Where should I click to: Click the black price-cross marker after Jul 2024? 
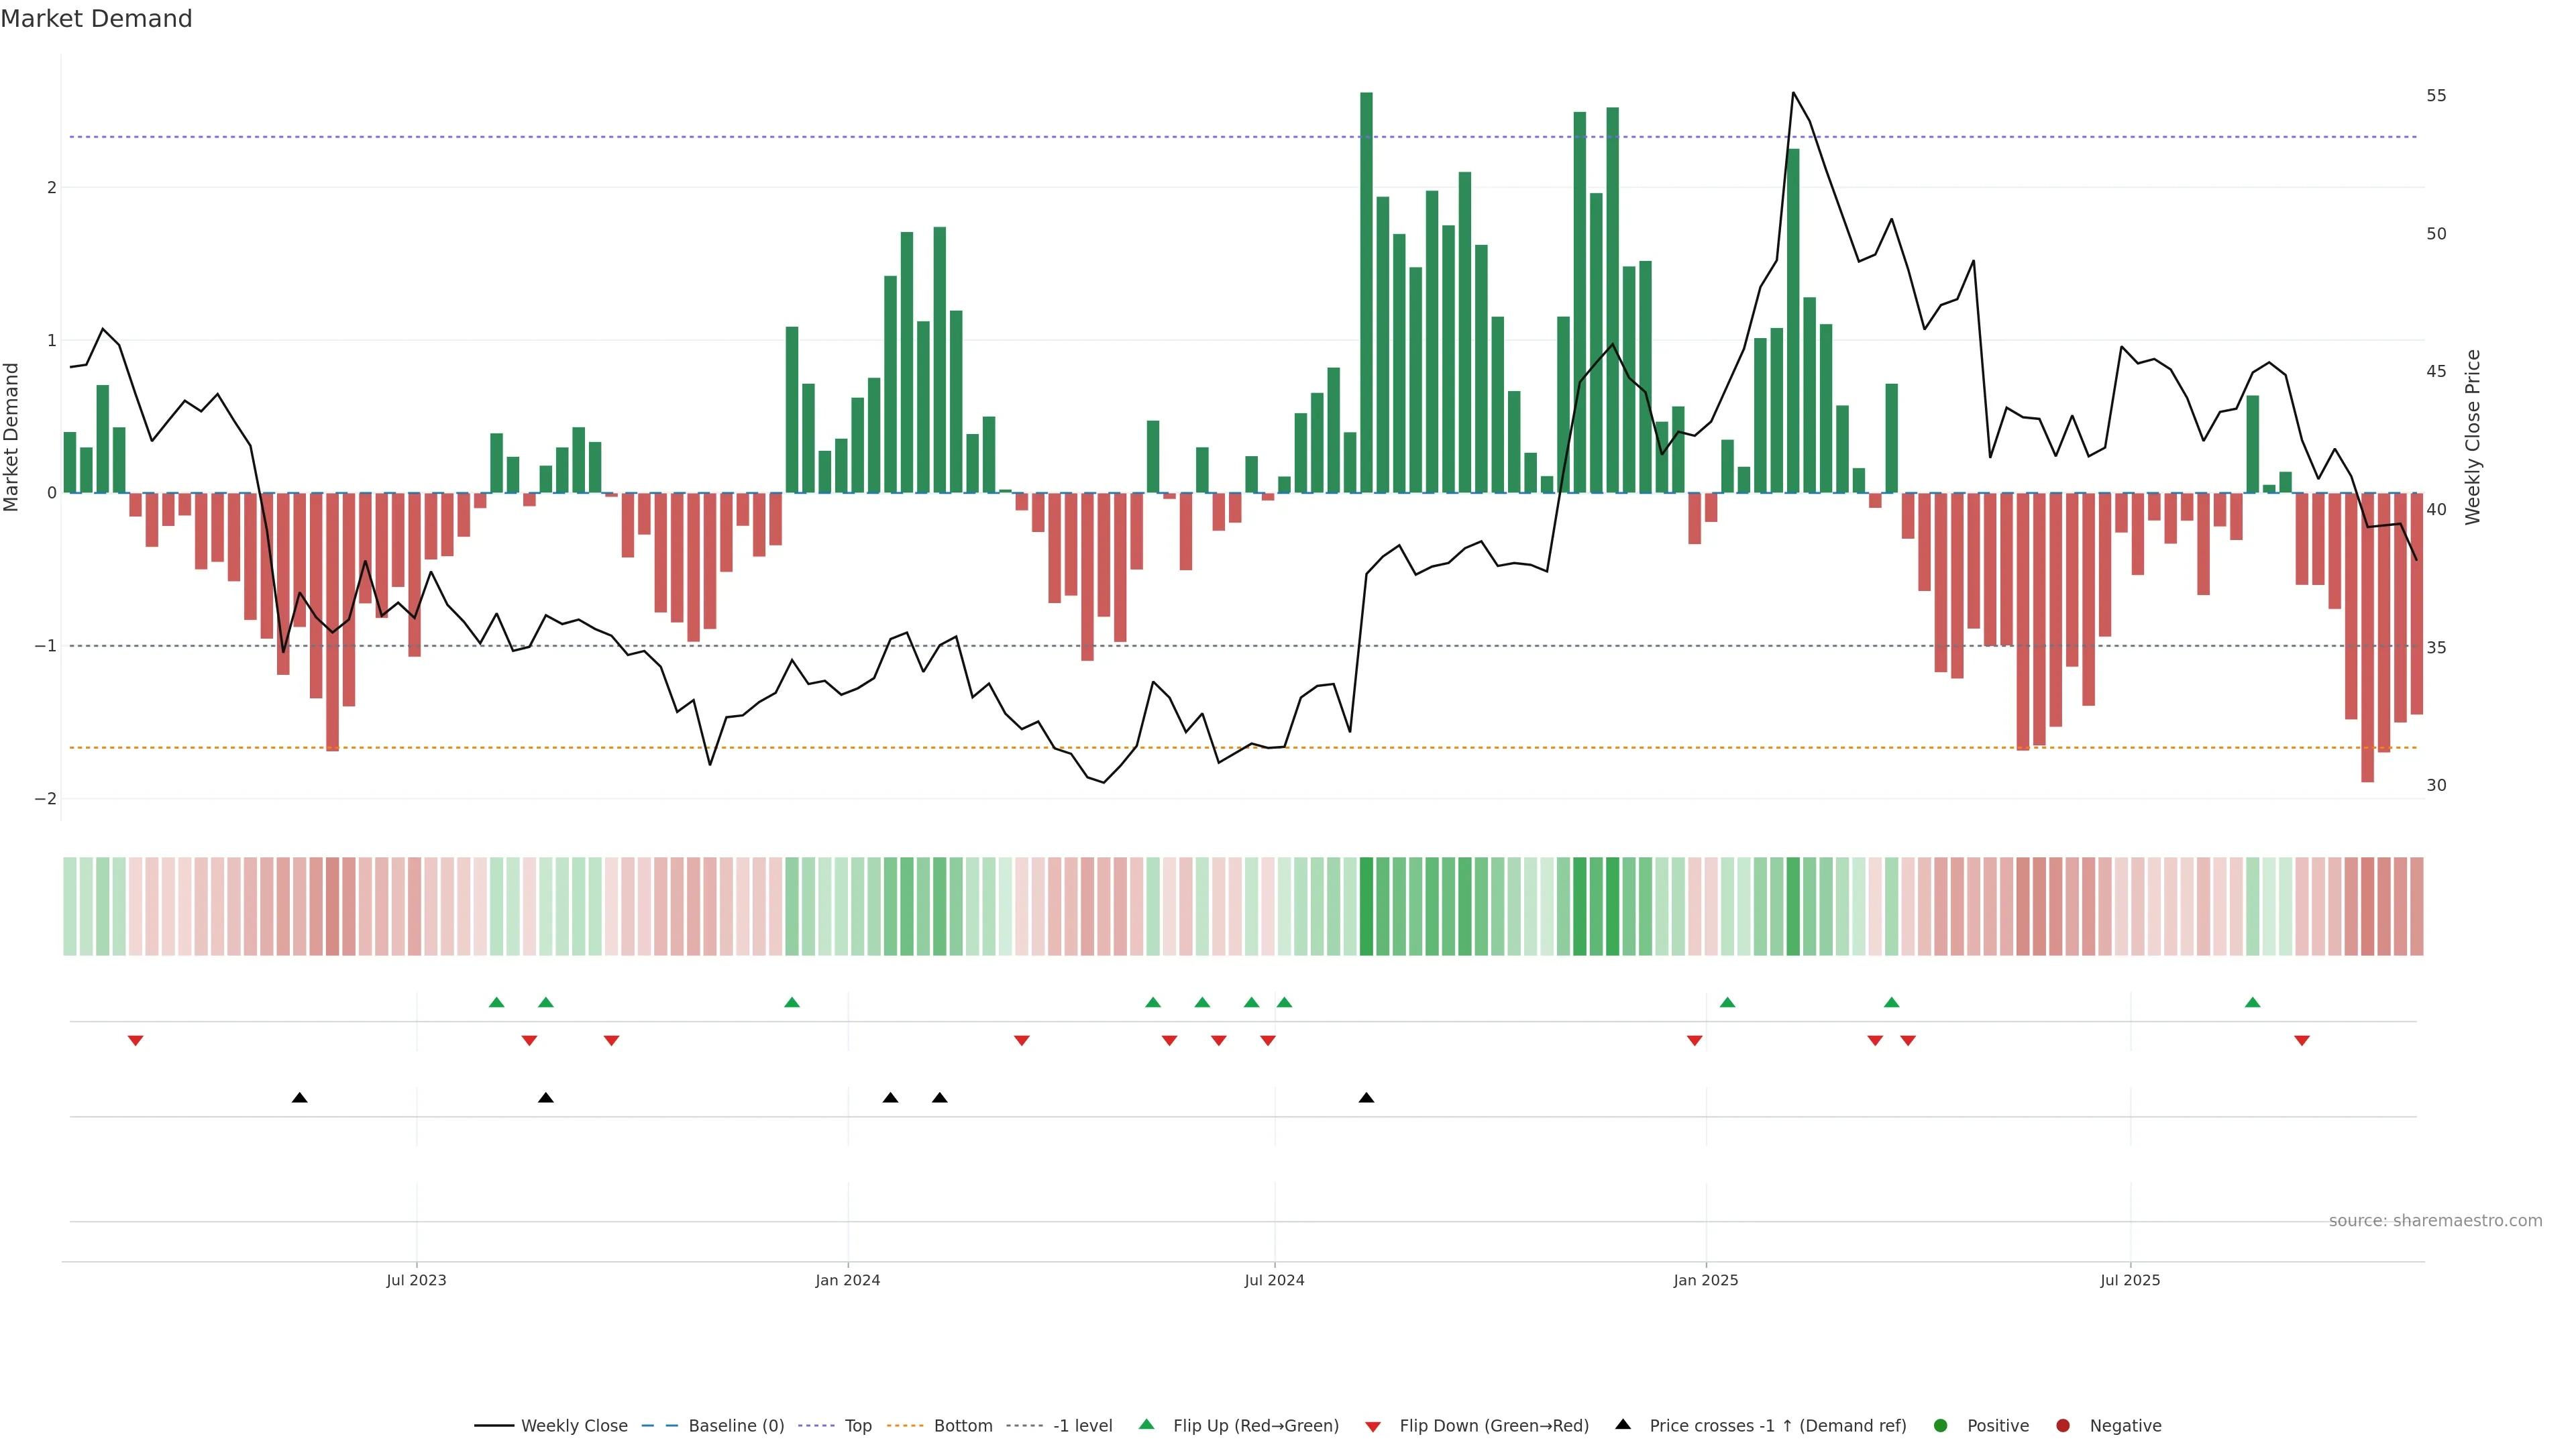[1366, 1098]
